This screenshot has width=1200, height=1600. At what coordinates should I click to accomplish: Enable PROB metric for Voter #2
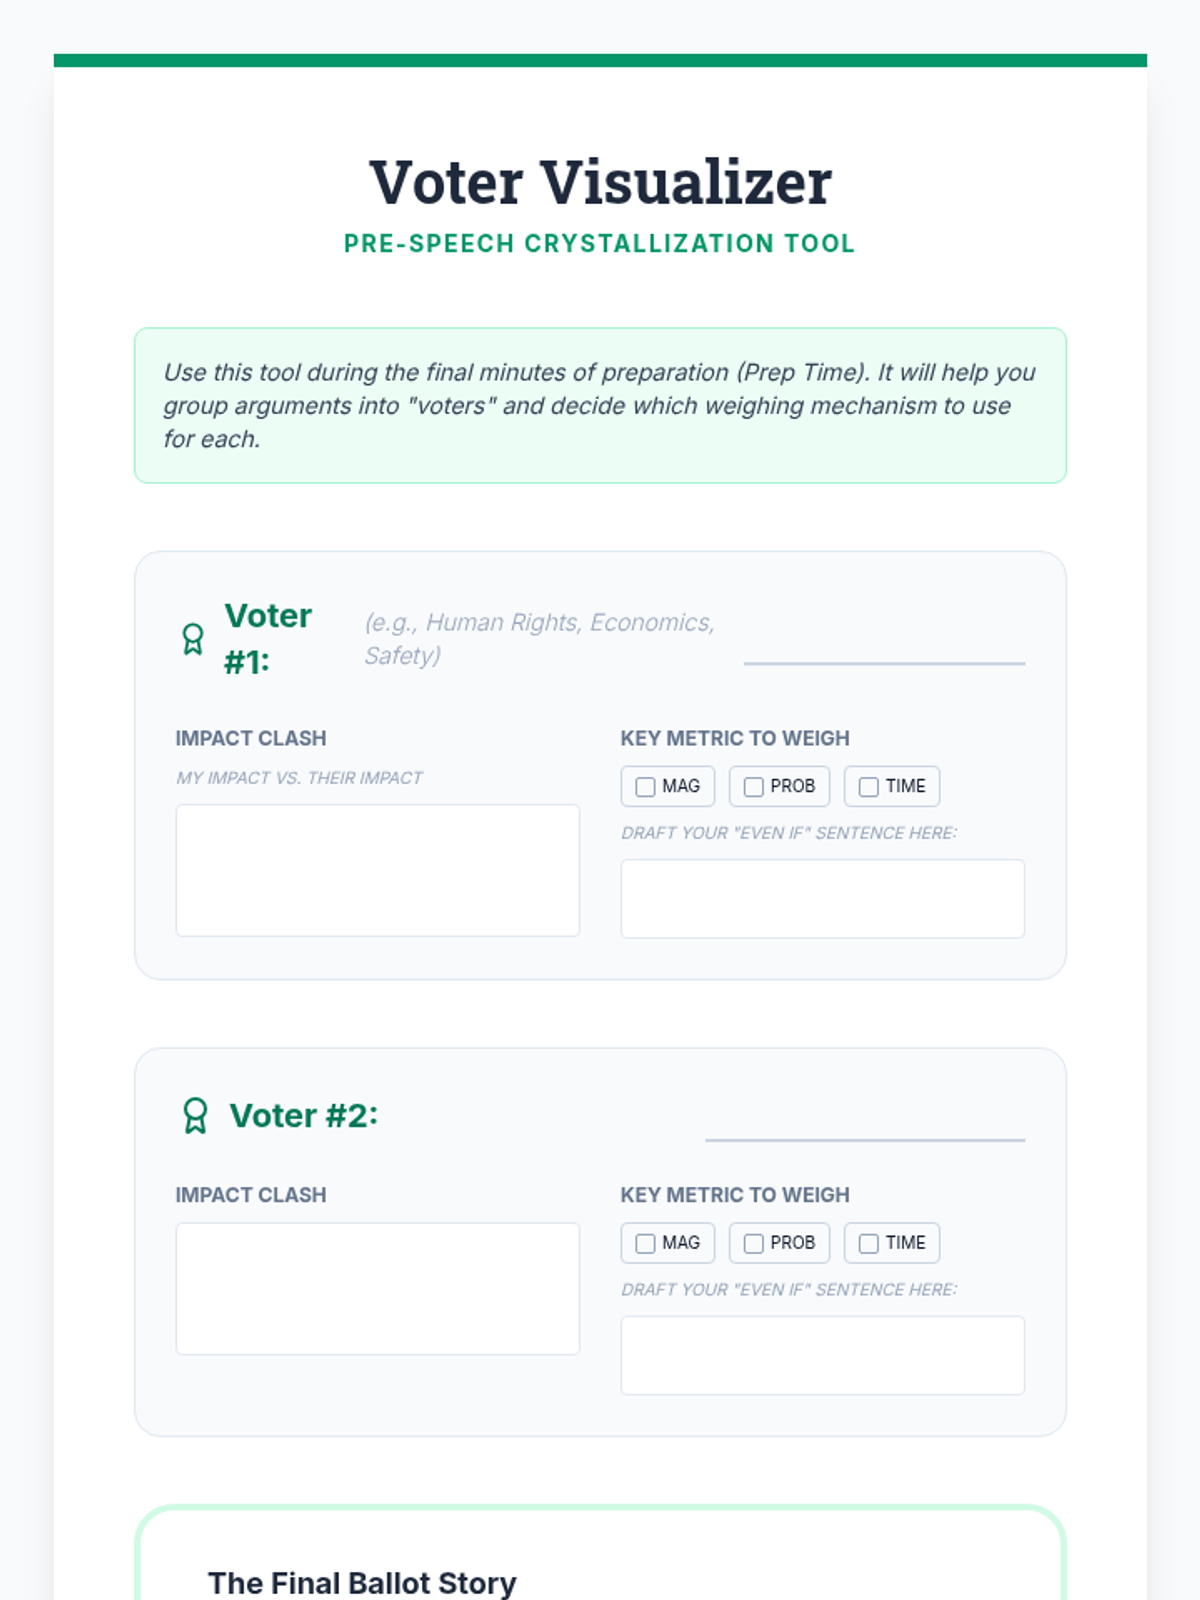tap(754, 1243)
